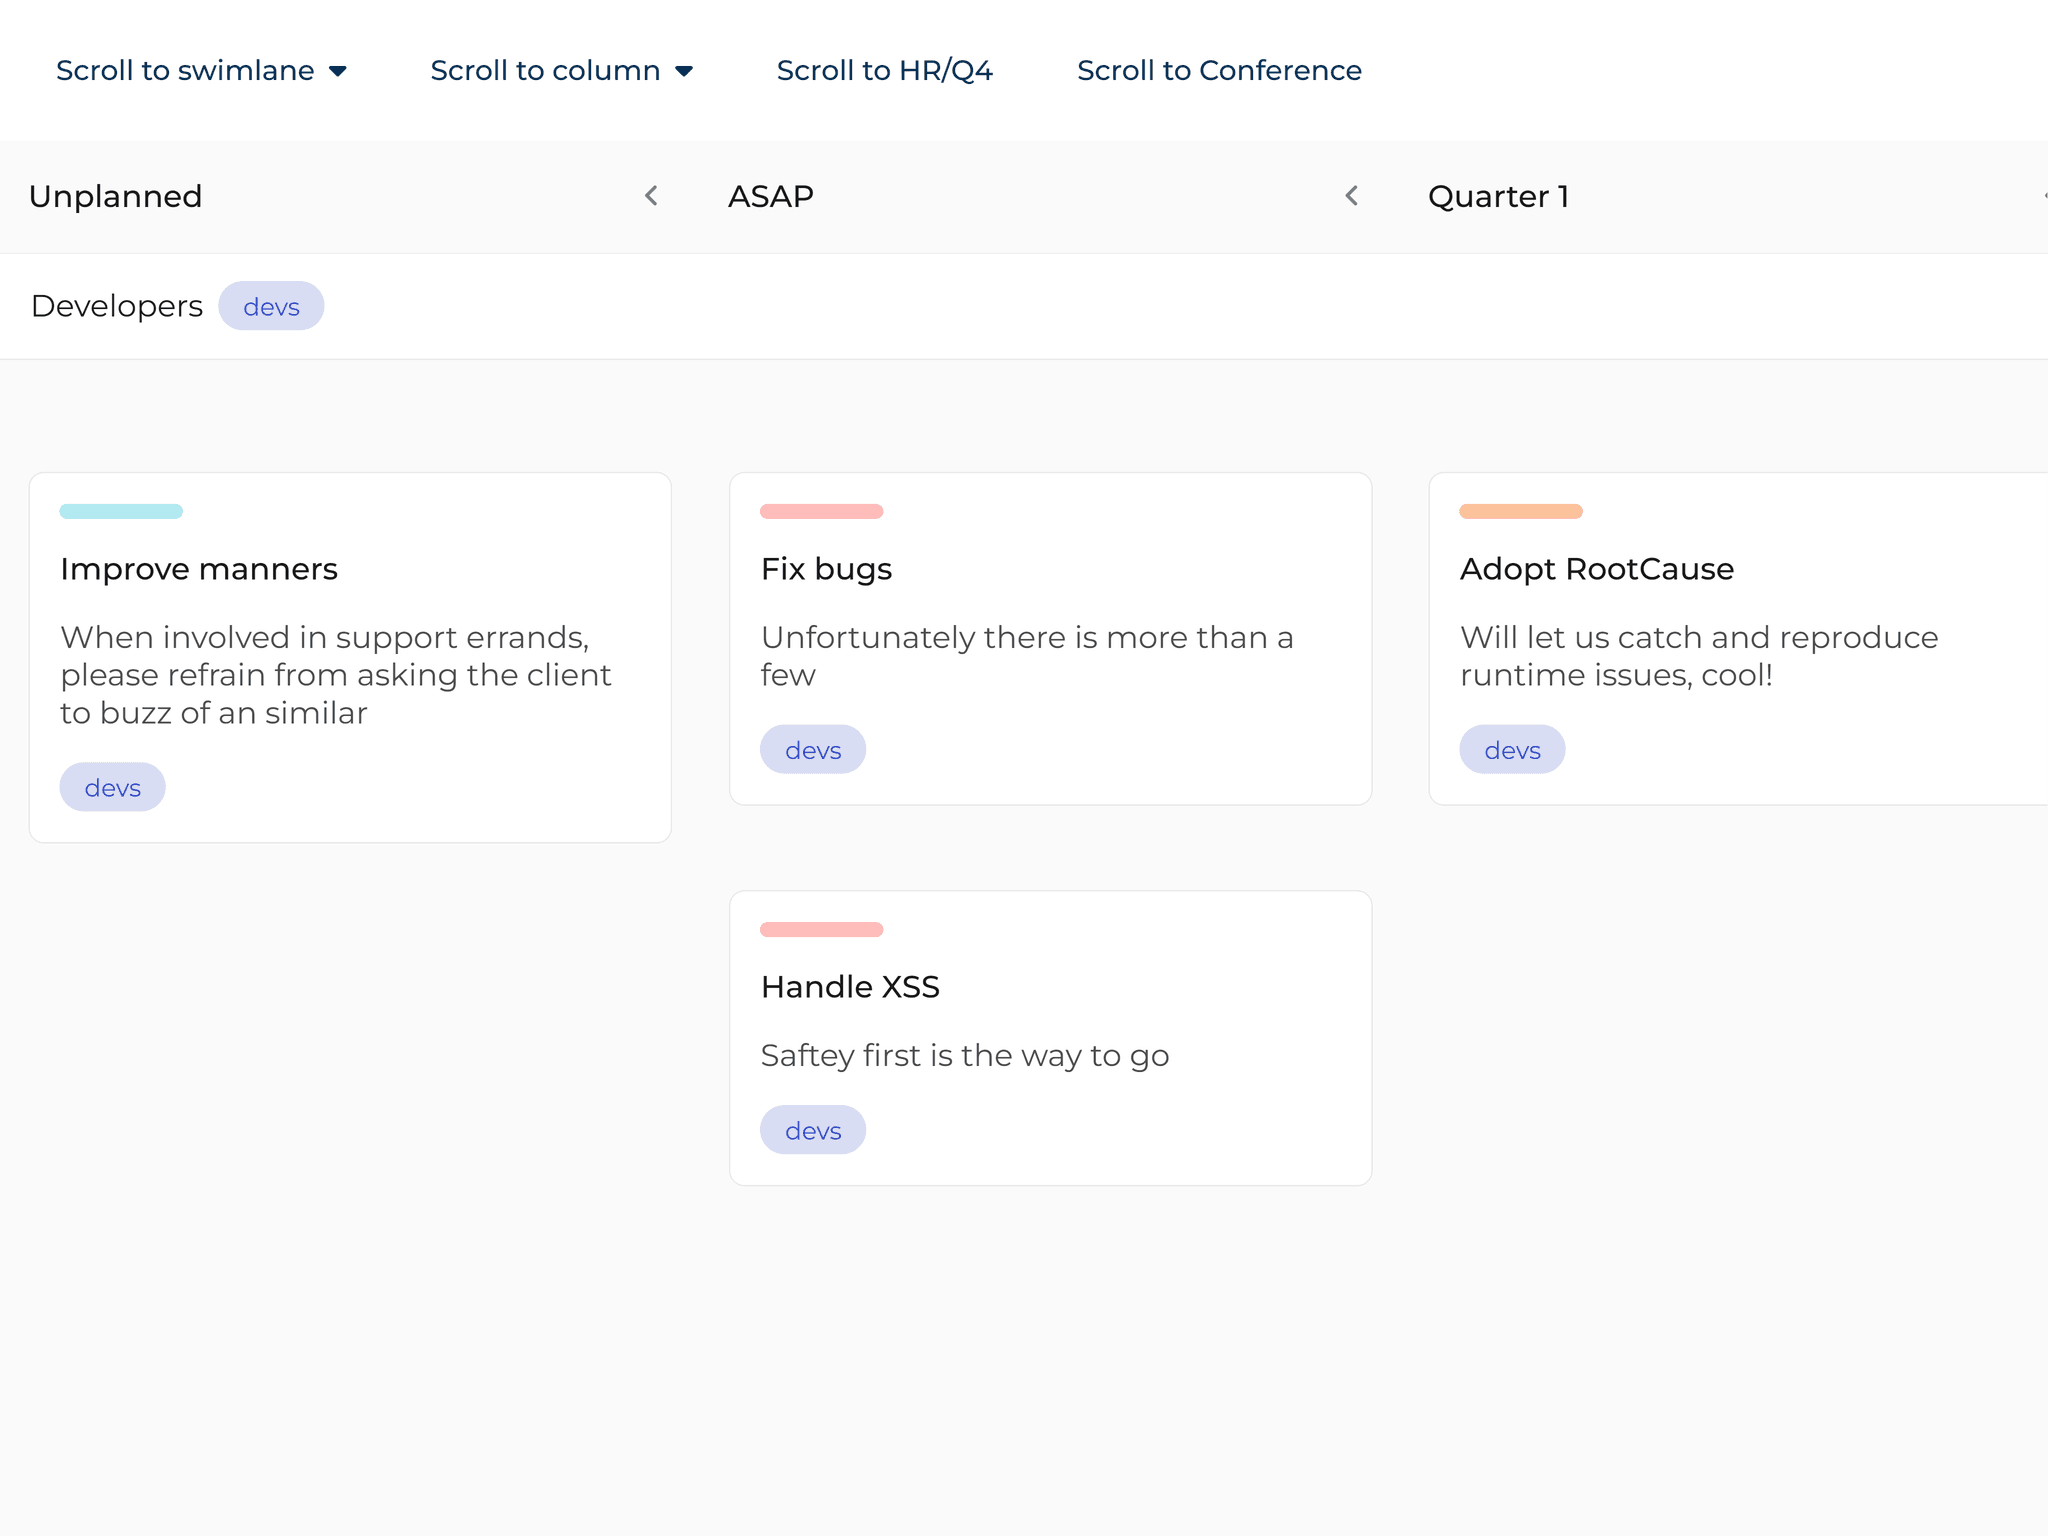
Task: Click the orange bar on Adopt RootCause card
Action: coord(1521,511)
